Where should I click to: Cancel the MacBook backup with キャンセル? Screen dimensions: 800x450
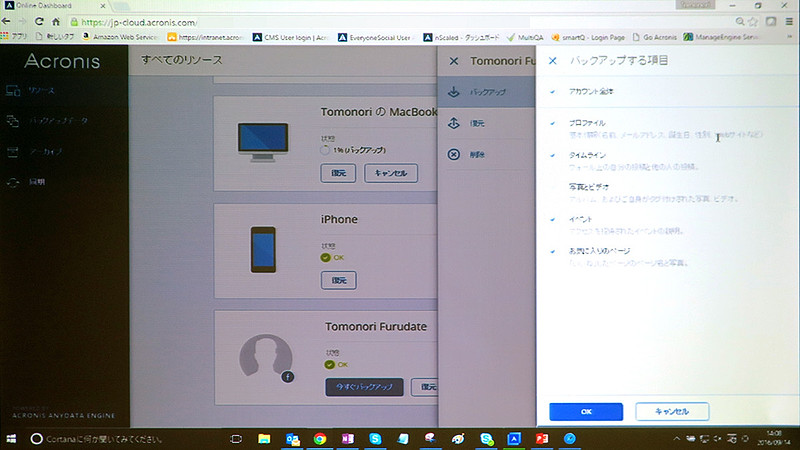point(391,173)
